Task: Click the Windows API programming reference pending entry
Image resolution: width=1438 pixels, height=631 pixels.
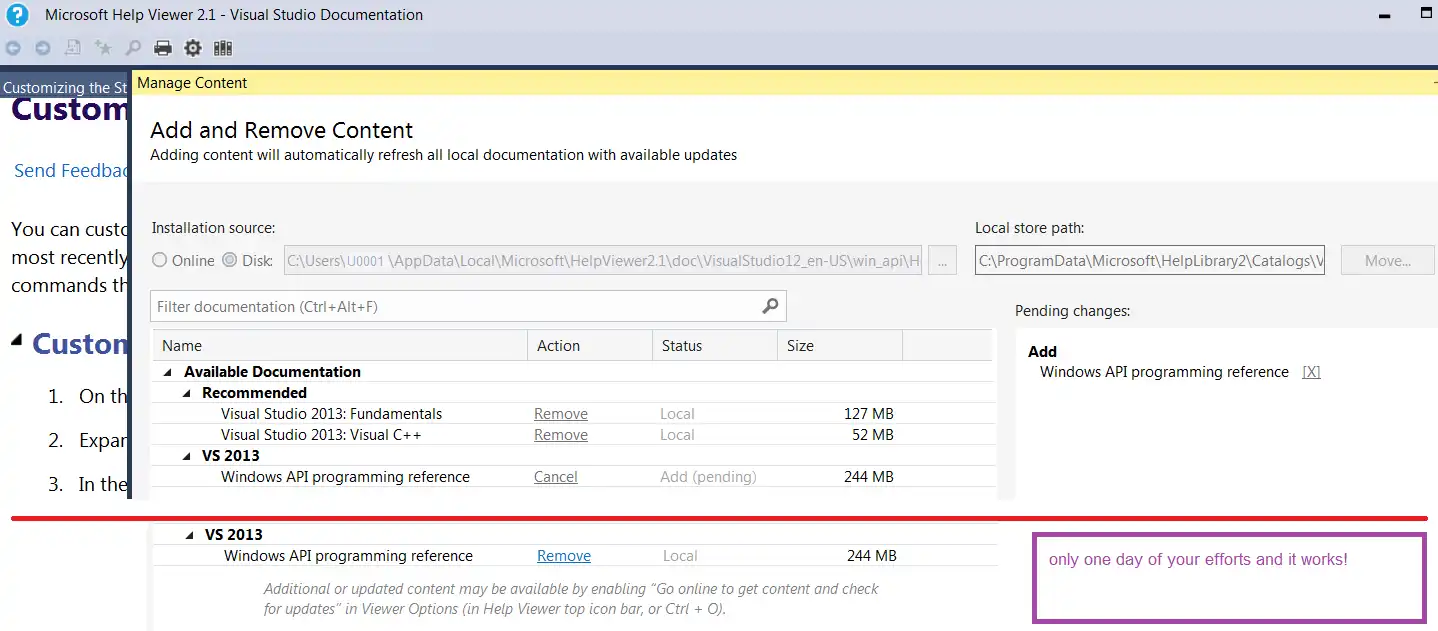Action: 1164,372
